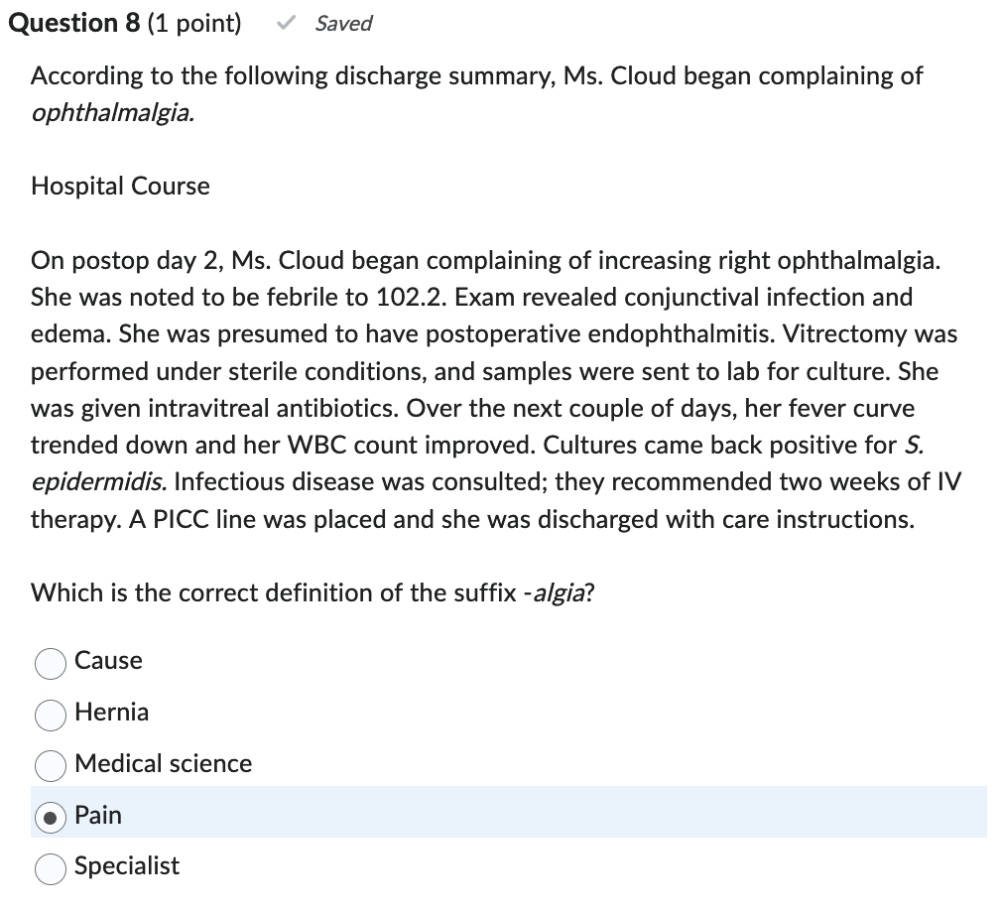Image resolution: width=1000 pixels, height=913 pixels.
Task: Click the 'Hernia' answer label text
Action: [112, 713]
